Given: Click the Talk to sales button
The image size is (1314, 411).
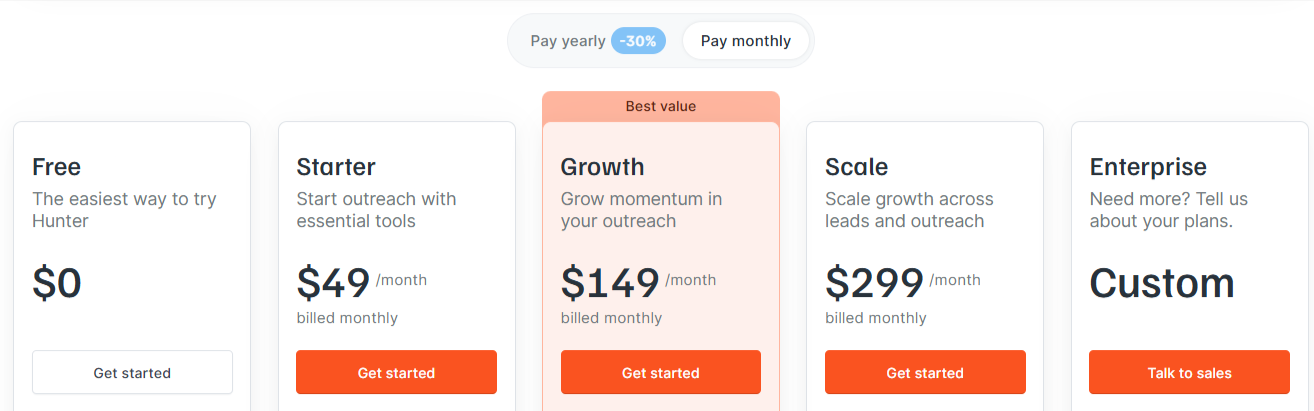Looking at the screenshot, I should [x=1189, y=373].
